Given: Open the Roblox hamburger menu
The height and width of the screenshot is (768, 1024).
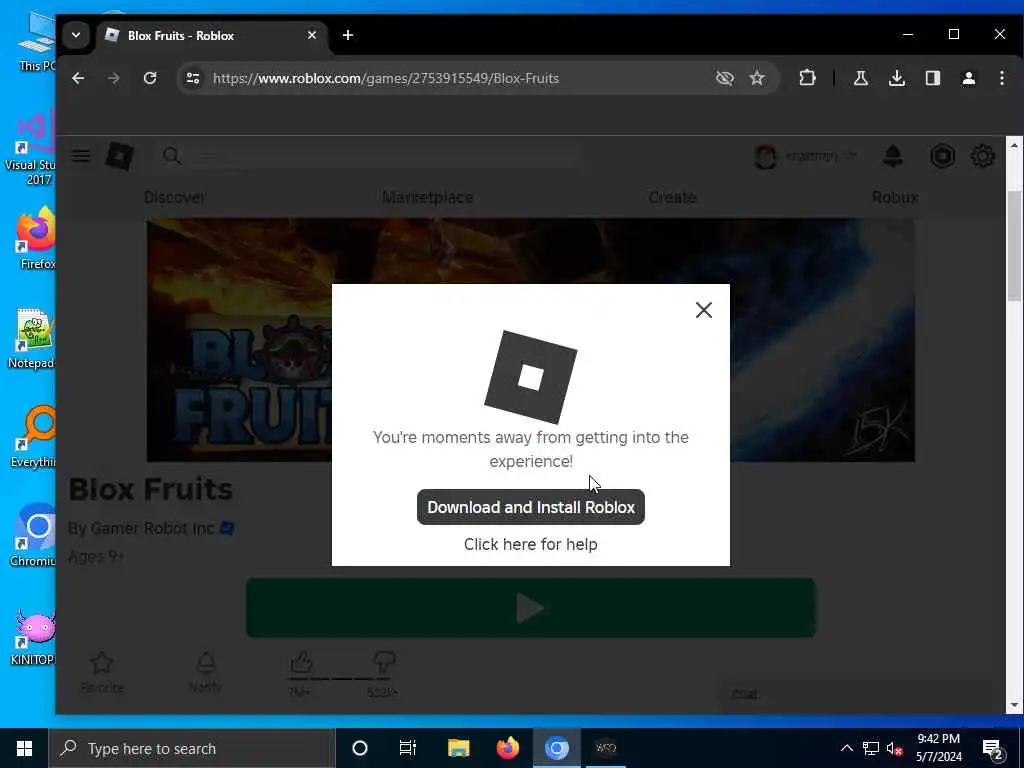Looking at the screenshot, I should [x=81, y=156].
